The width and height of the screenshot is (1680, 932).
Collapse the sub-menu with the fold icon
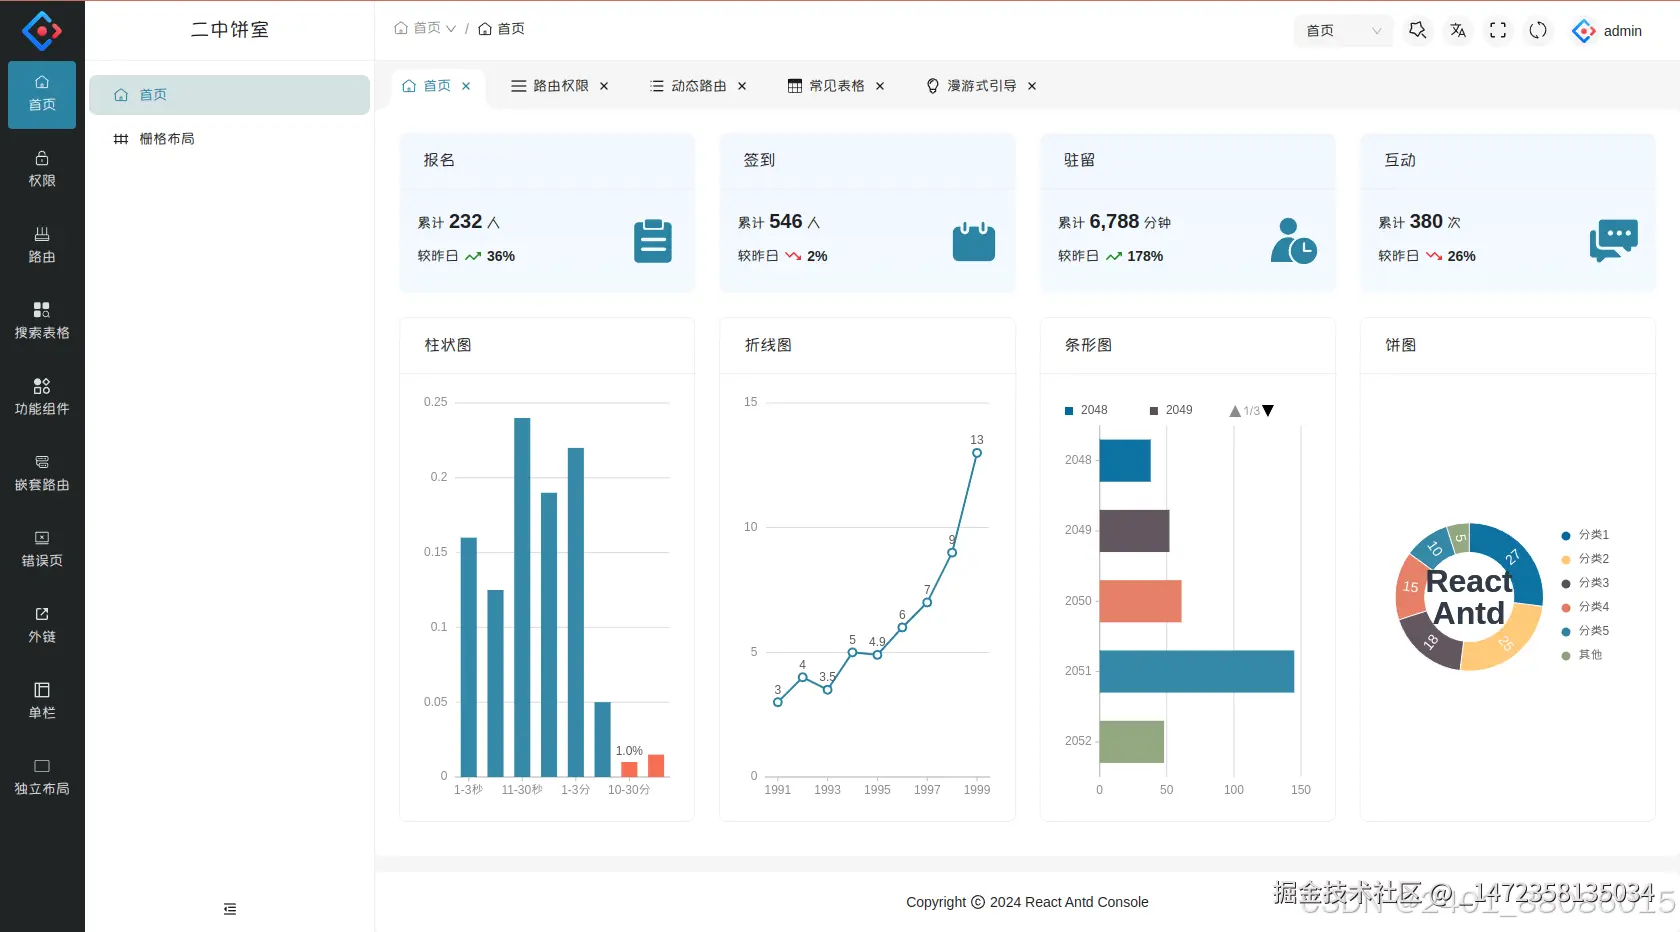pos(230,909)
